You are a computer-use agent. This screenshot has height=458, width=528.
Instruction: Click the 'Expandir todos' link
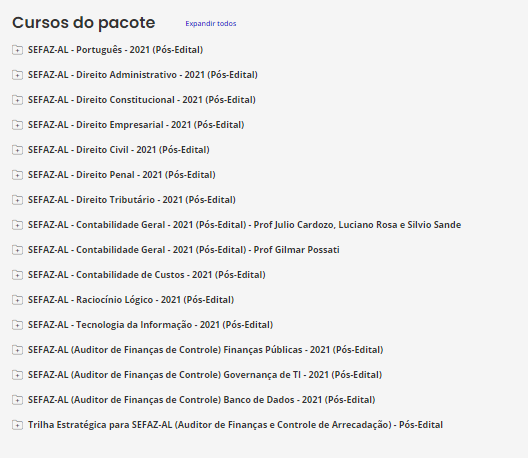pos(211,24)
